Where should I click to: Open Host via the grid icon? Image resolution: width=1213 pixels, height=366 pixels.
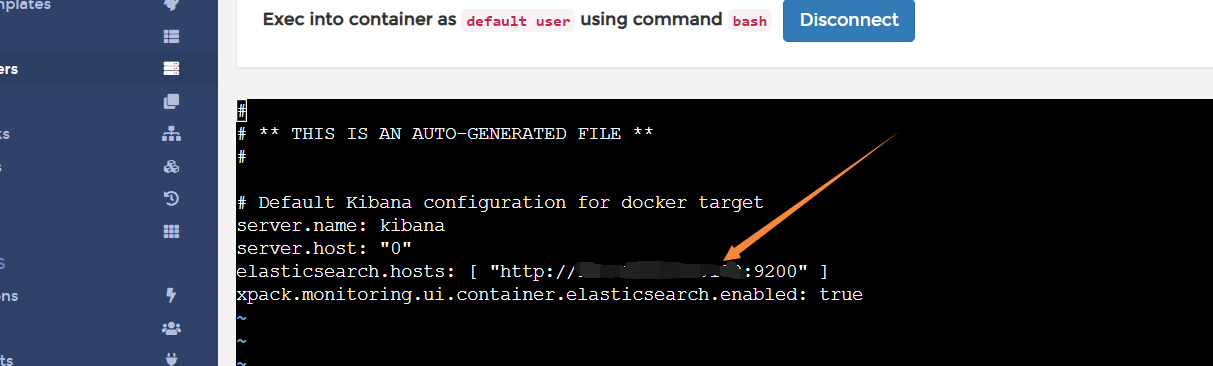(x=171, y=231)
